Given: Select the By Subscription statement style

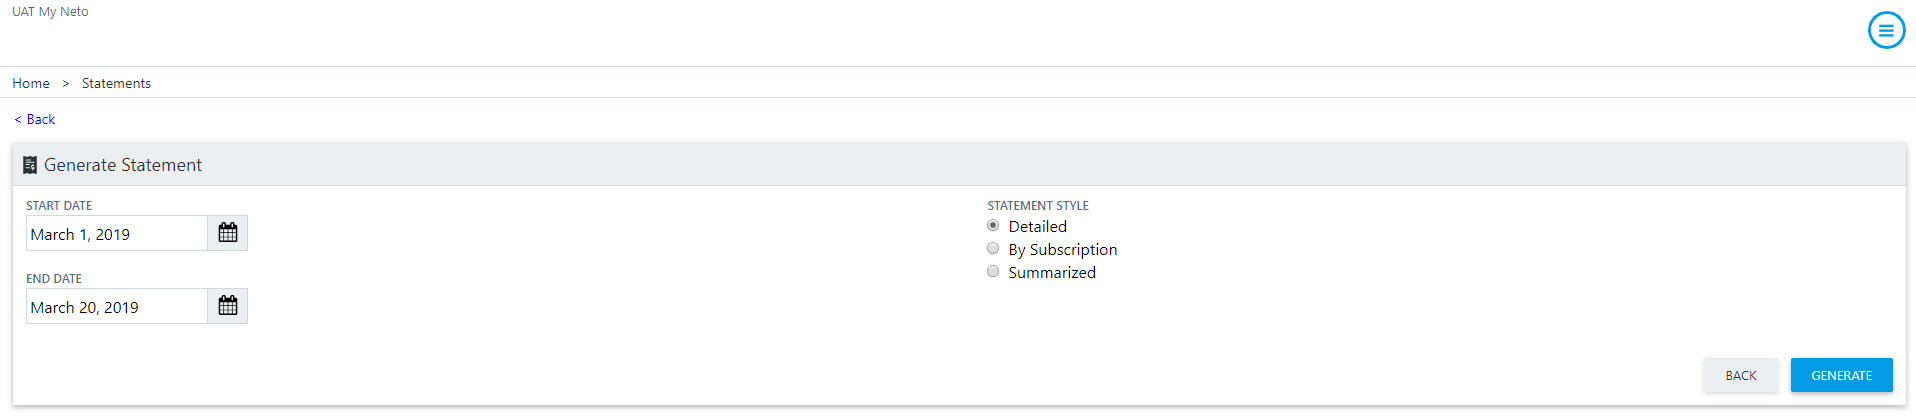Looking at the screenshot, I should point(993,249).
